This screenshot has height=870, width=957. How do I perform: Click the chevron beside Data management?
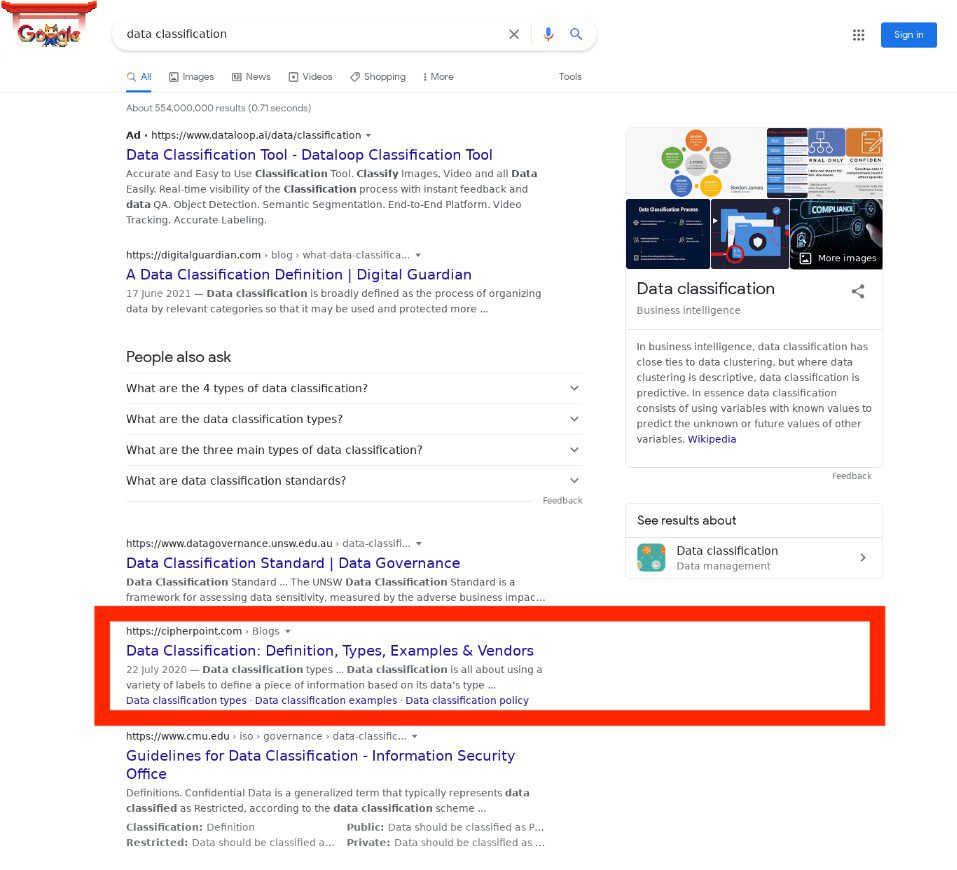pyautogui.click(x=863, y=557)
